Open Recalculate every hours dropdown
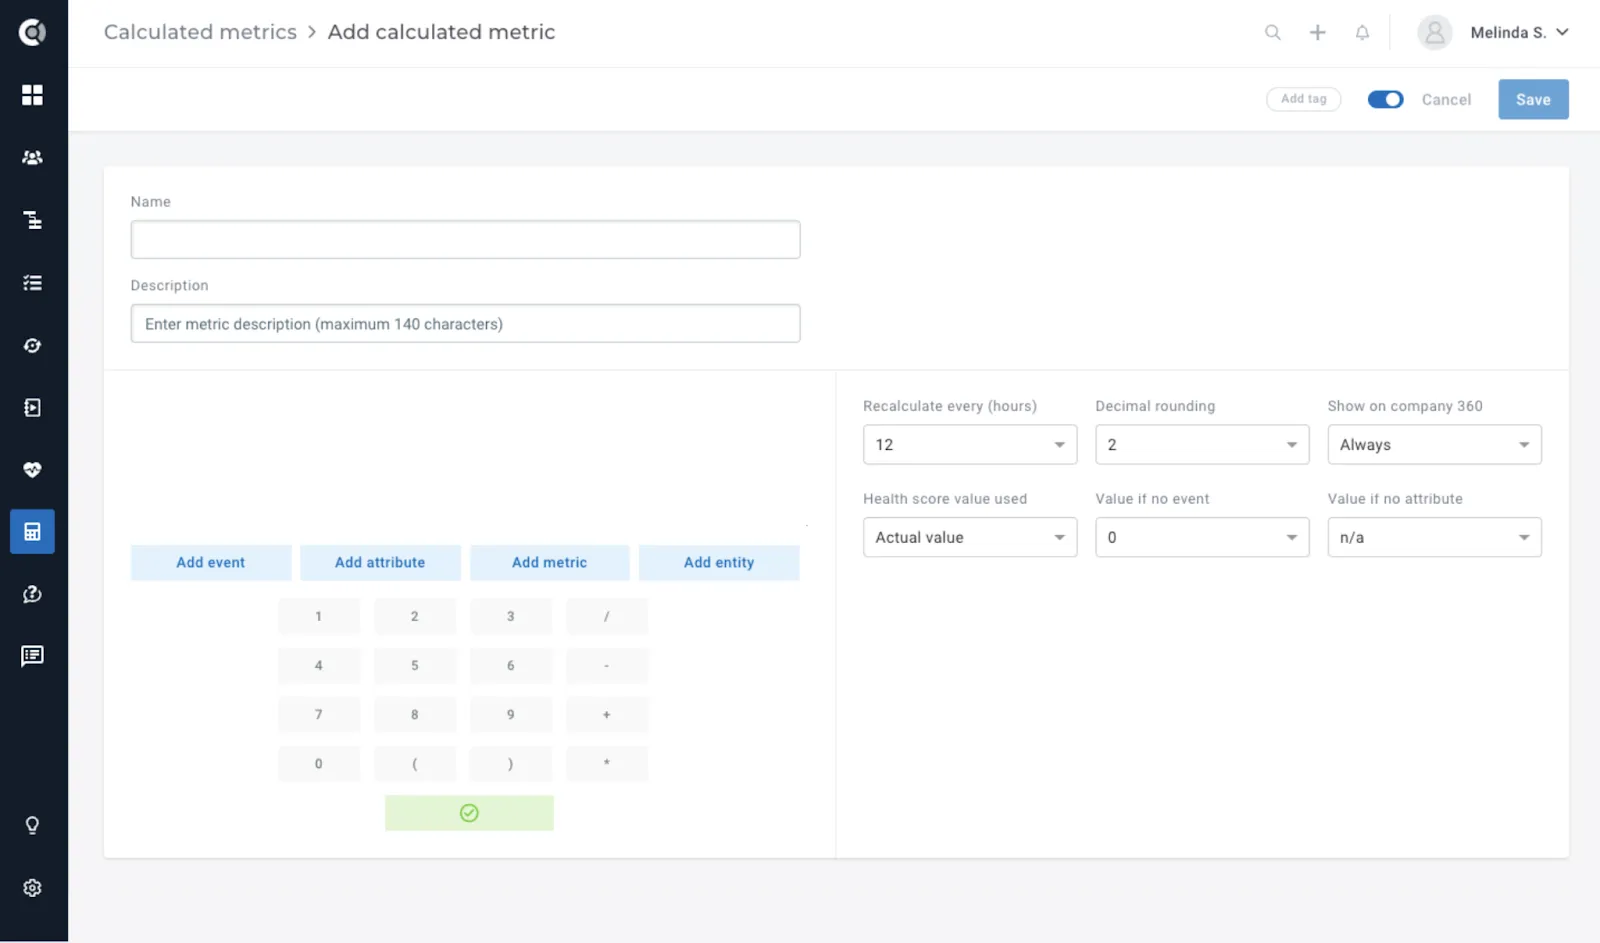Screen dimensions: 1600x943 pyautogui.click(x=970, y=445)
